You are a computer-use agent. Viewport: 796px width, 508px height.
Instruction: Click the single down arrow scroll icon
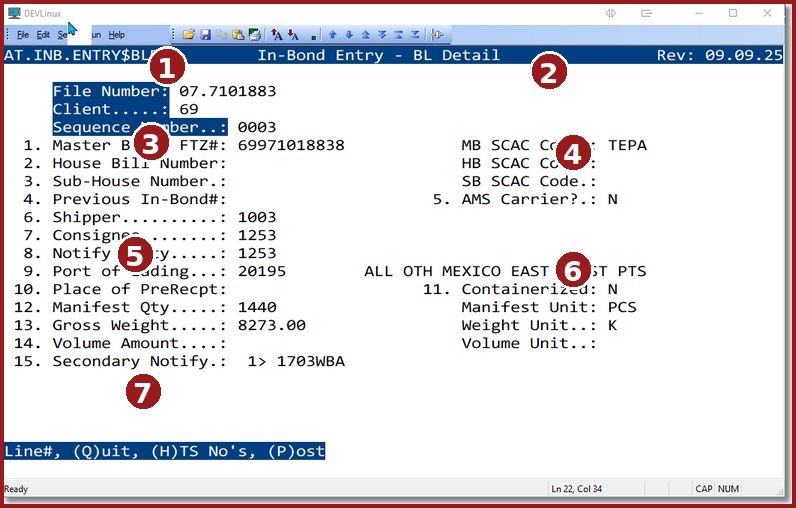tap(347, 34)
